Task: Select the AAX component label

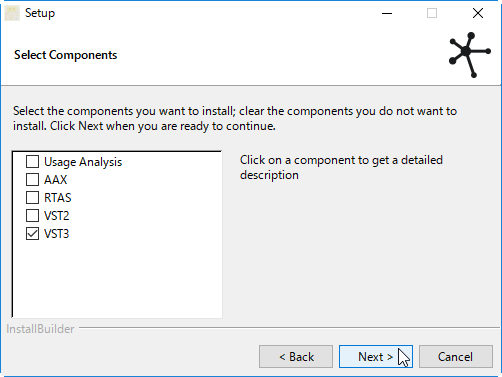Action: pyautogui.click(x=56, y=180)
